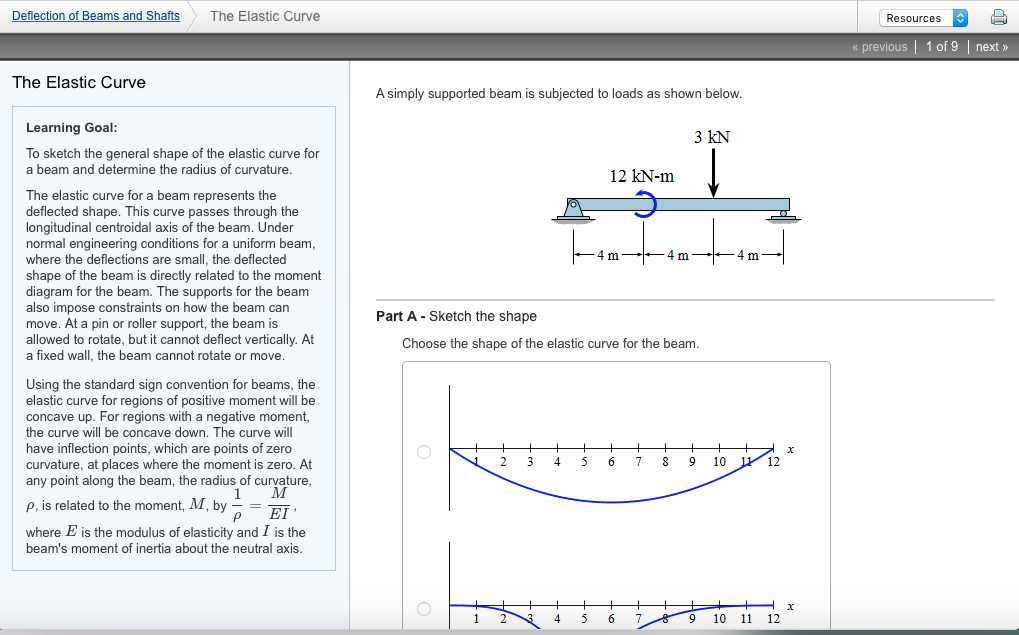Click the 3 kN downward load arrow

[x=713, y=170]
